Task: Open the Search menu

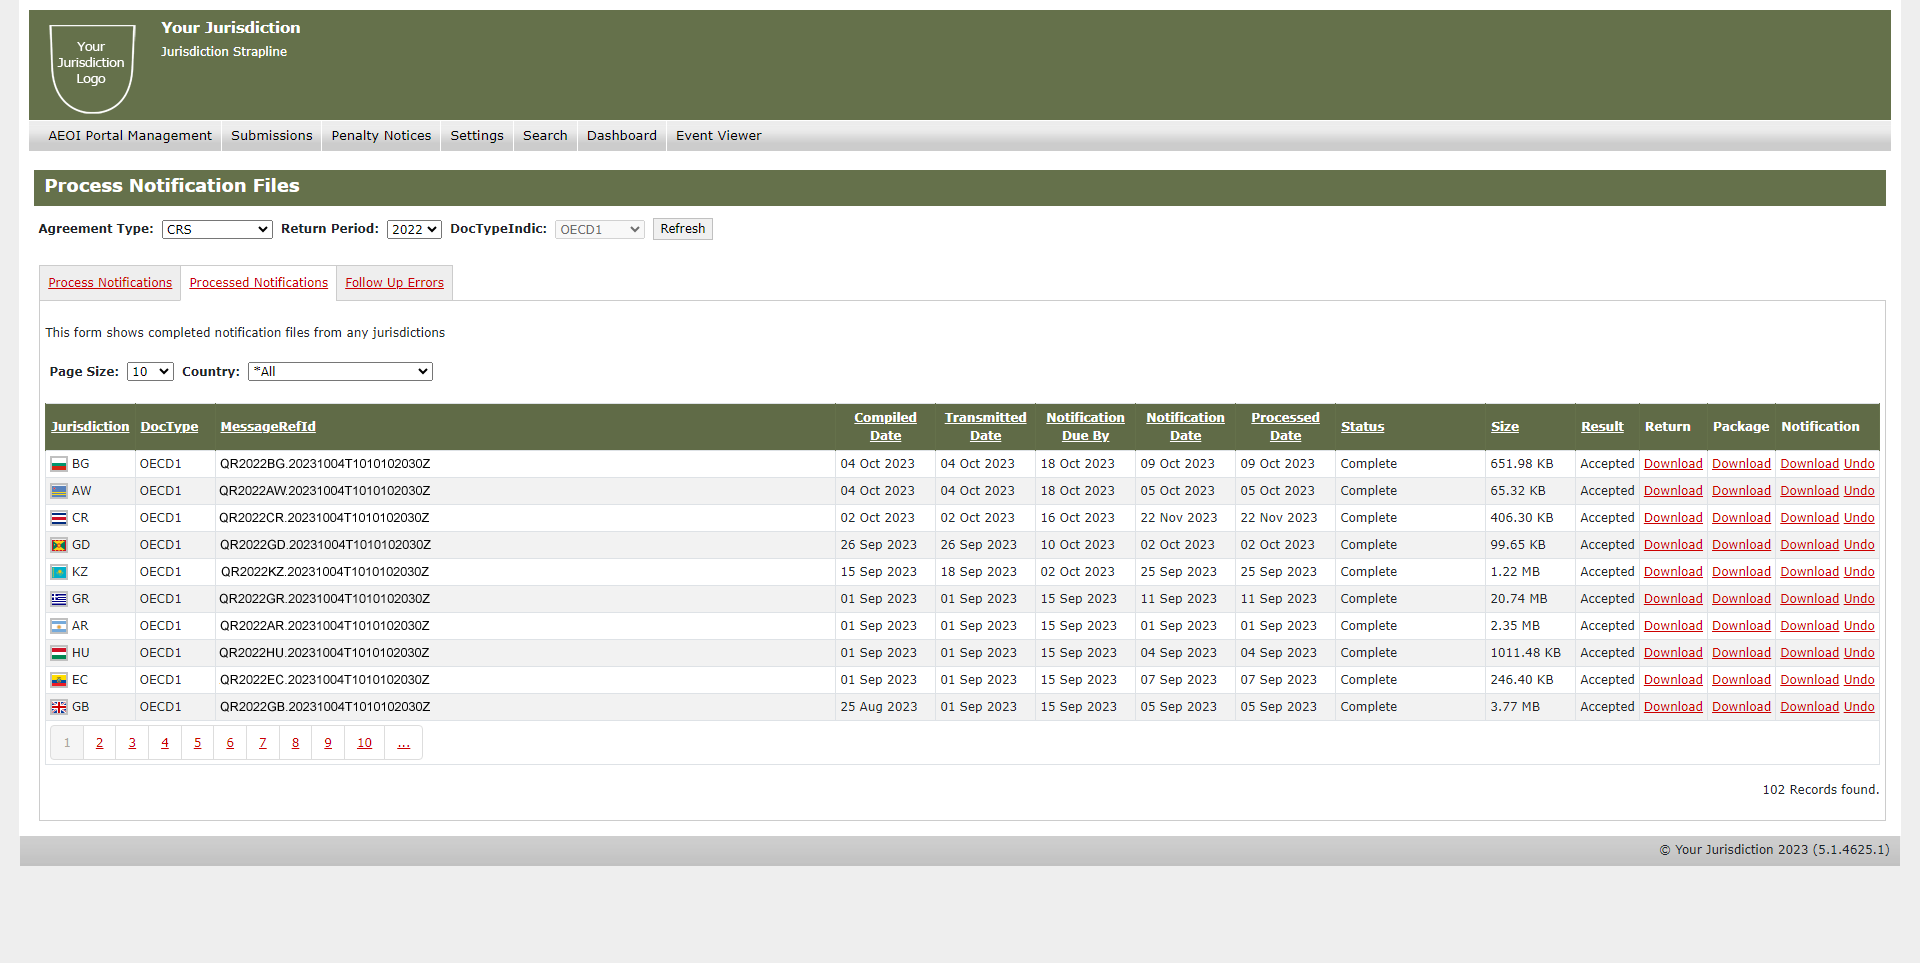Action: tap(545, 136)
